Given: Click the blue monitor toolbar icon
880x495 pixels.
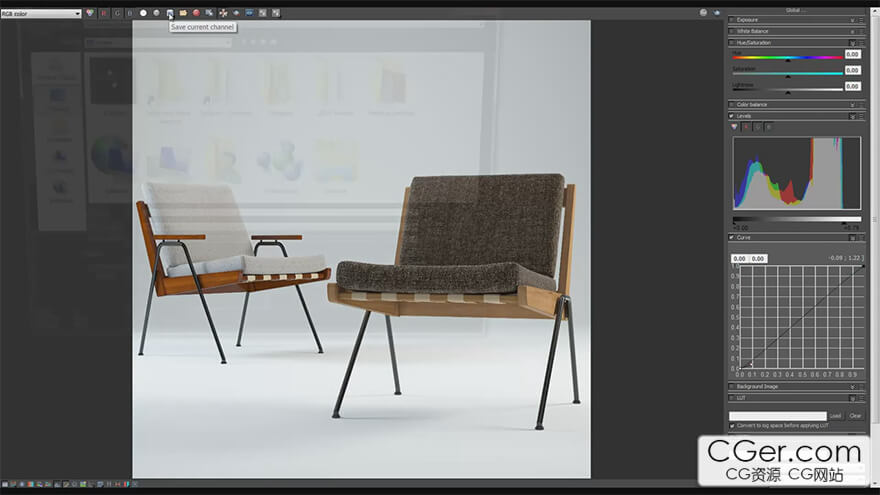Looking at the screenshot, I should click(x=249, y=13).
